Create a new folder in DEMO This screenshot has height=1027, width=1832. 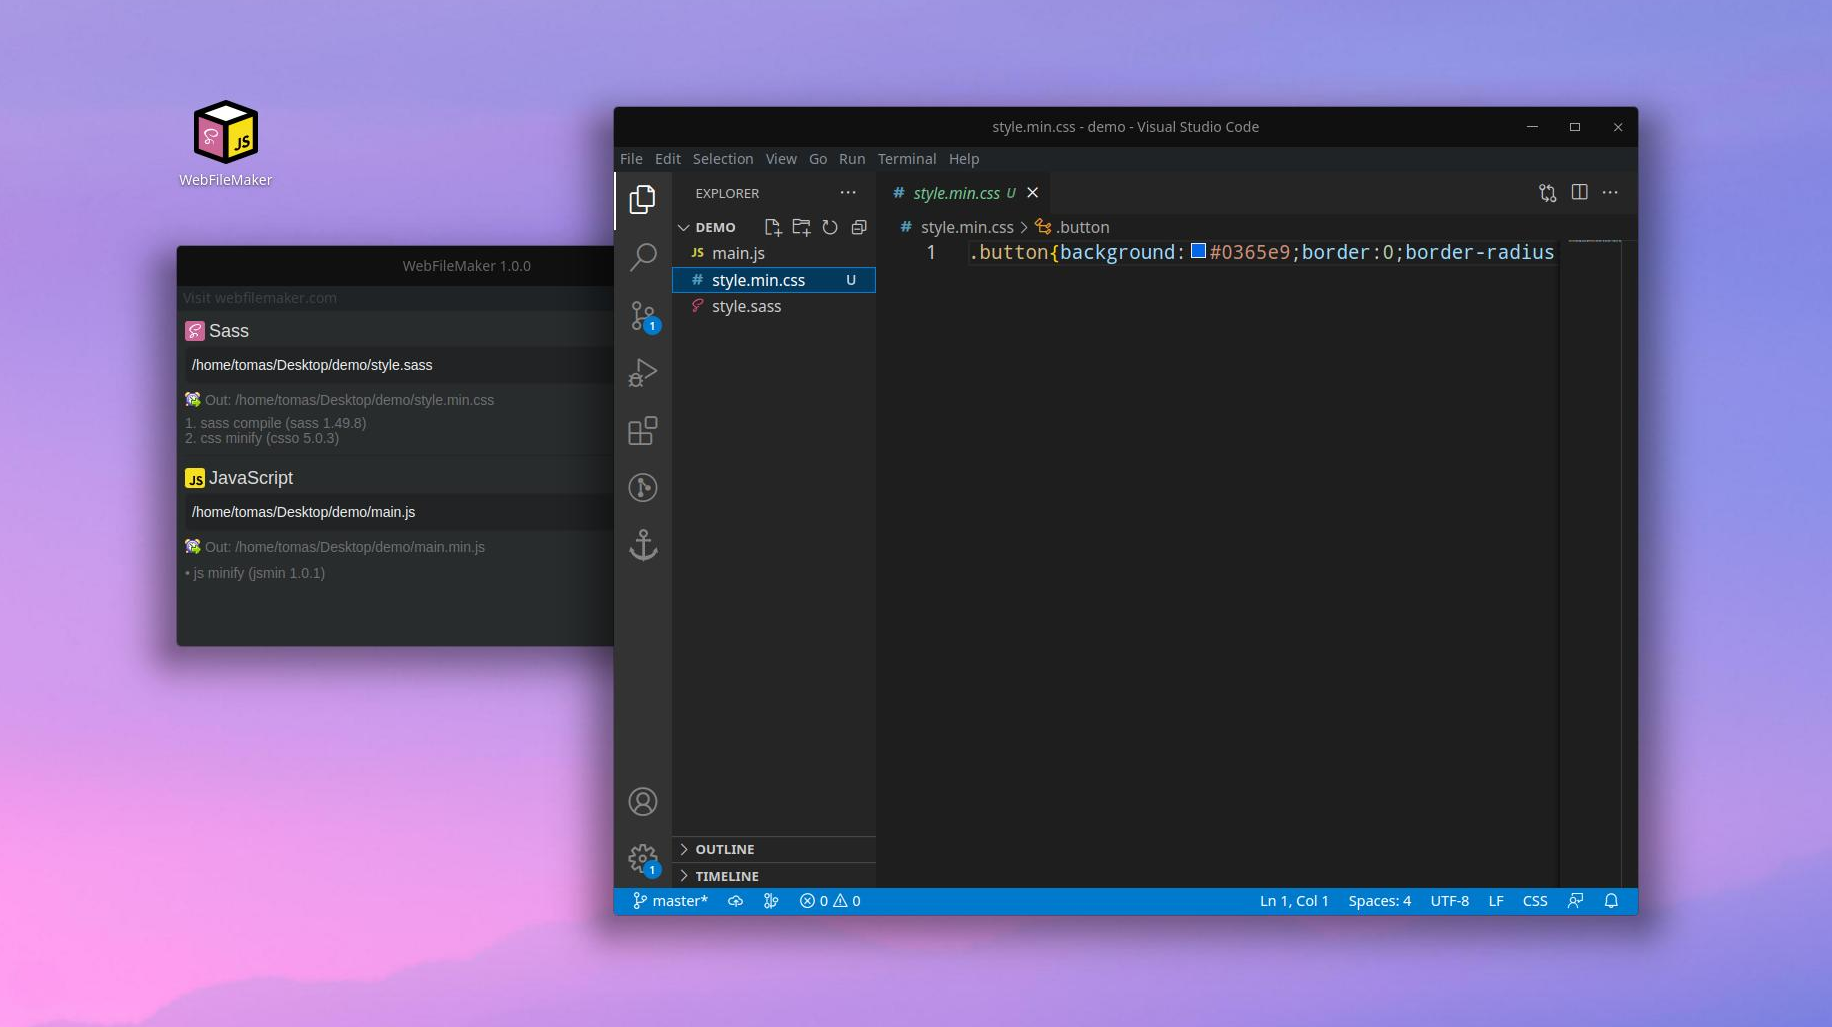[801, 227]
